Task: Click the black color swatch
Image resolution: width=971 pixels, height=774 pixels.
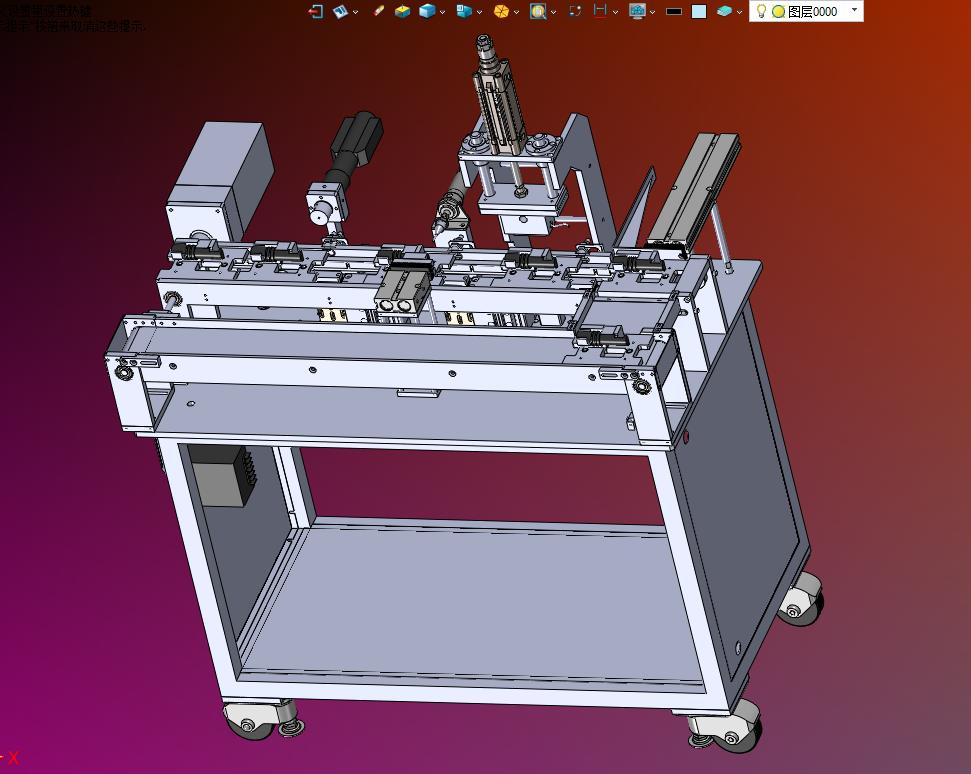Action: click(674, 11)
